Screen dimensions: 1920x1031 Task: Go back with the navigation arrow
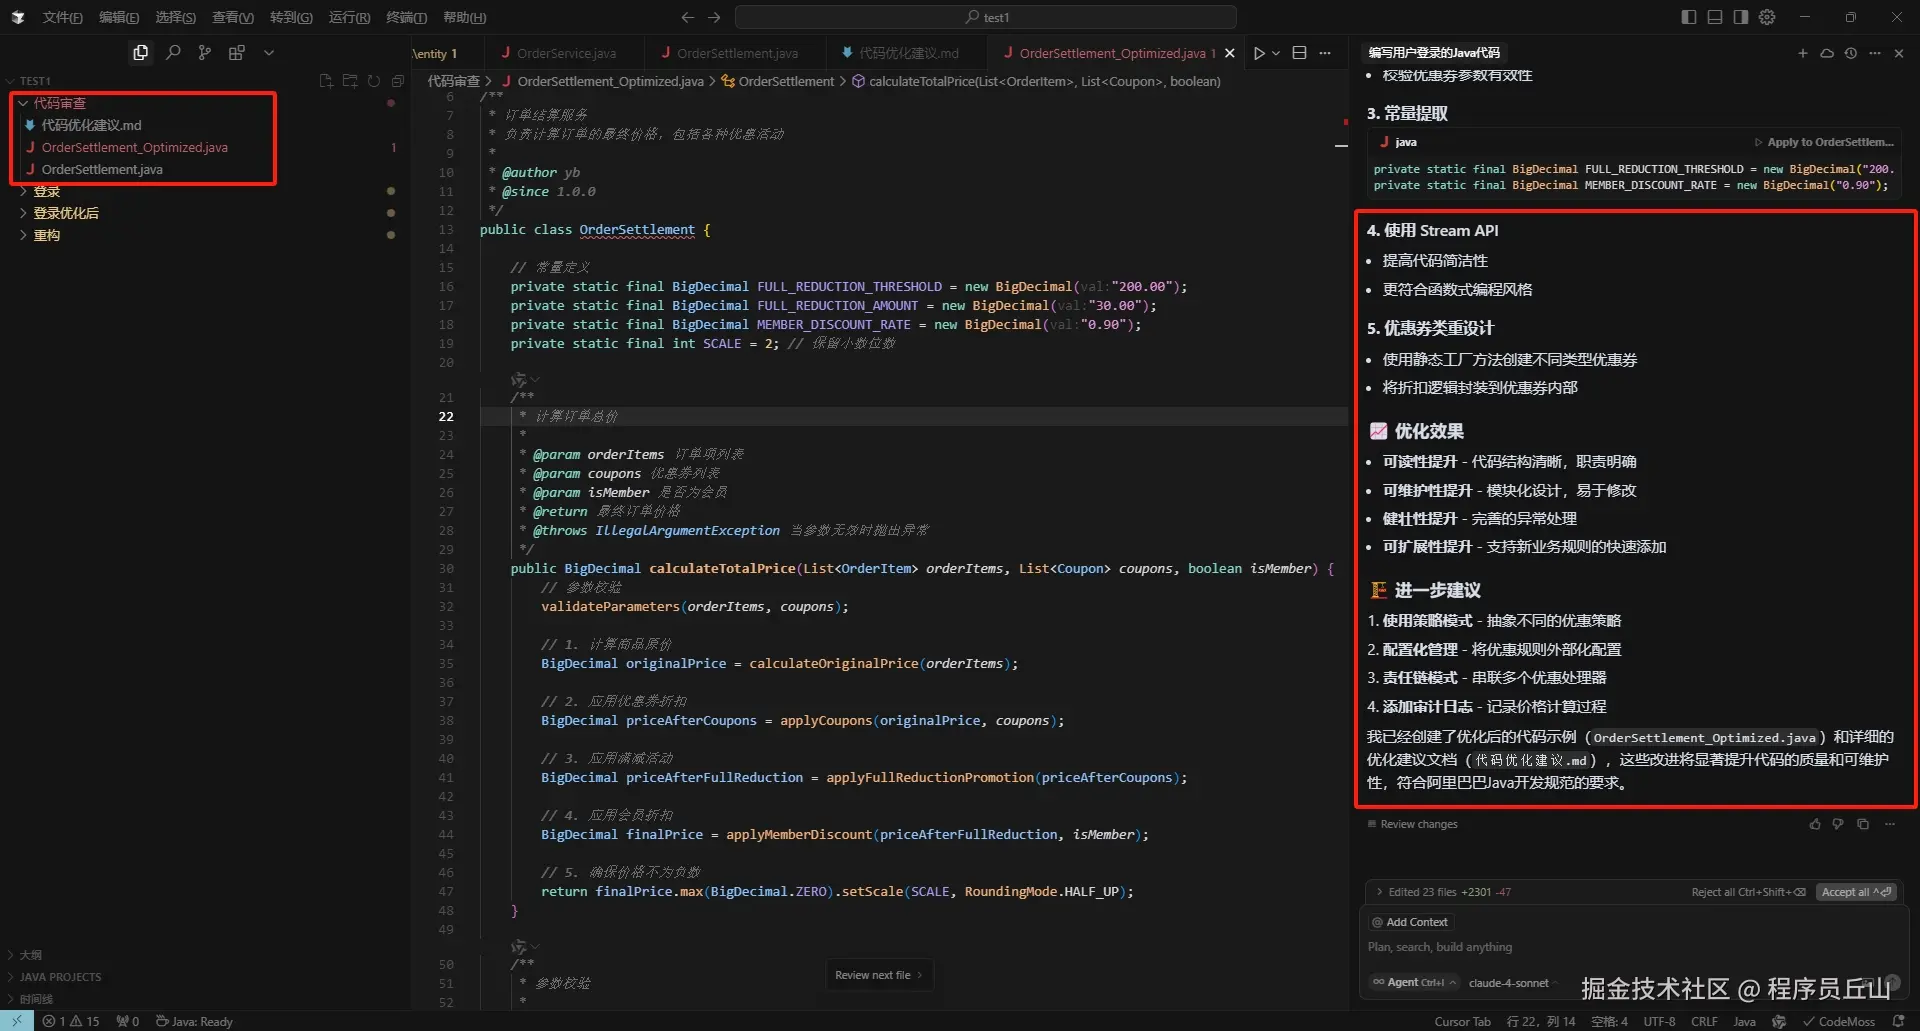[687, 17]
